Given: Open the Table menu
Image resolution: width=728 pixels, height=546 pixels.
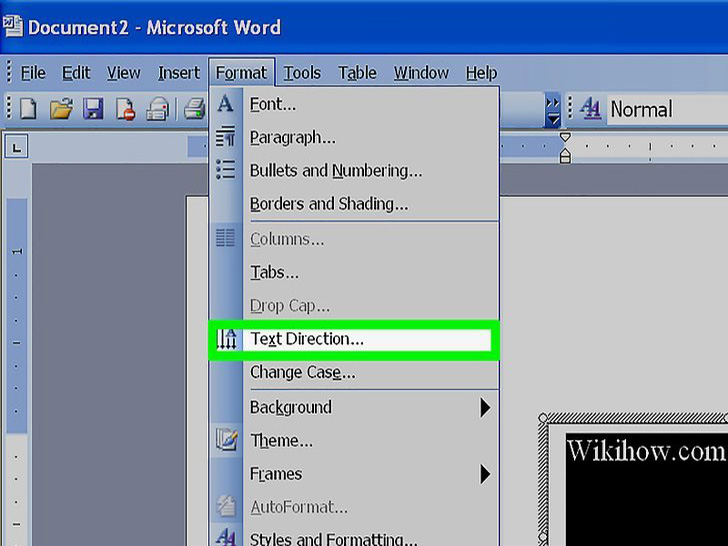Looking at the screenshot, I should click(357, 73).
